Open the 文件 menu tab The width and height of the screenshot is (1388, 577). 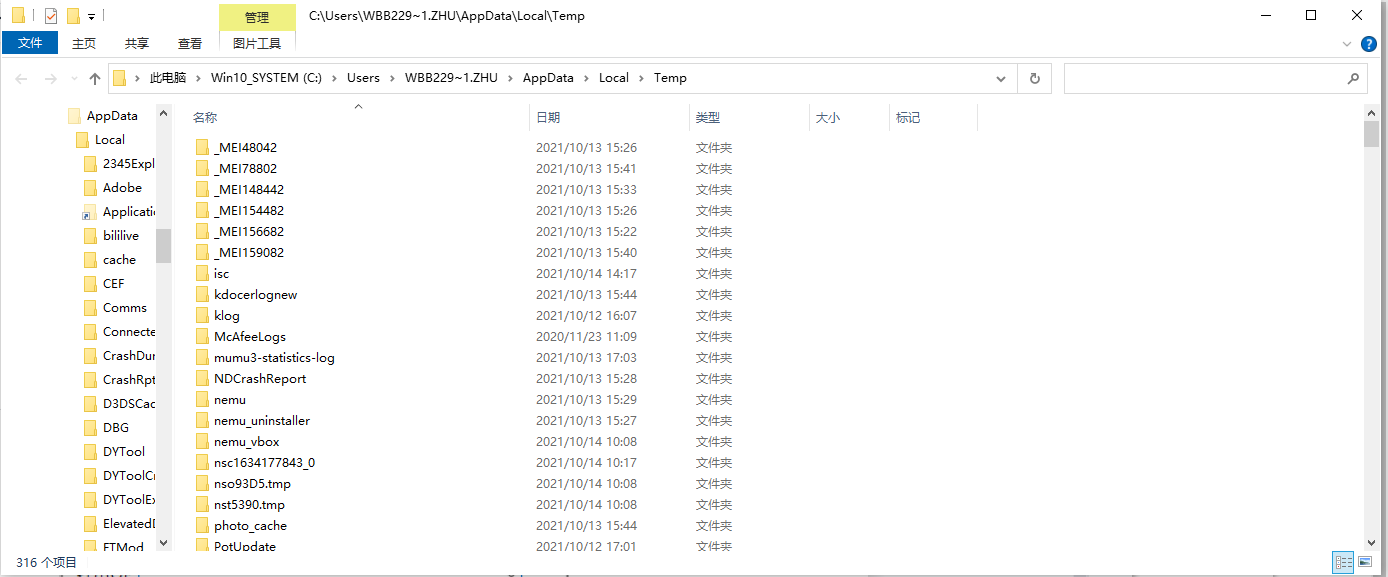tap(30, 43)
